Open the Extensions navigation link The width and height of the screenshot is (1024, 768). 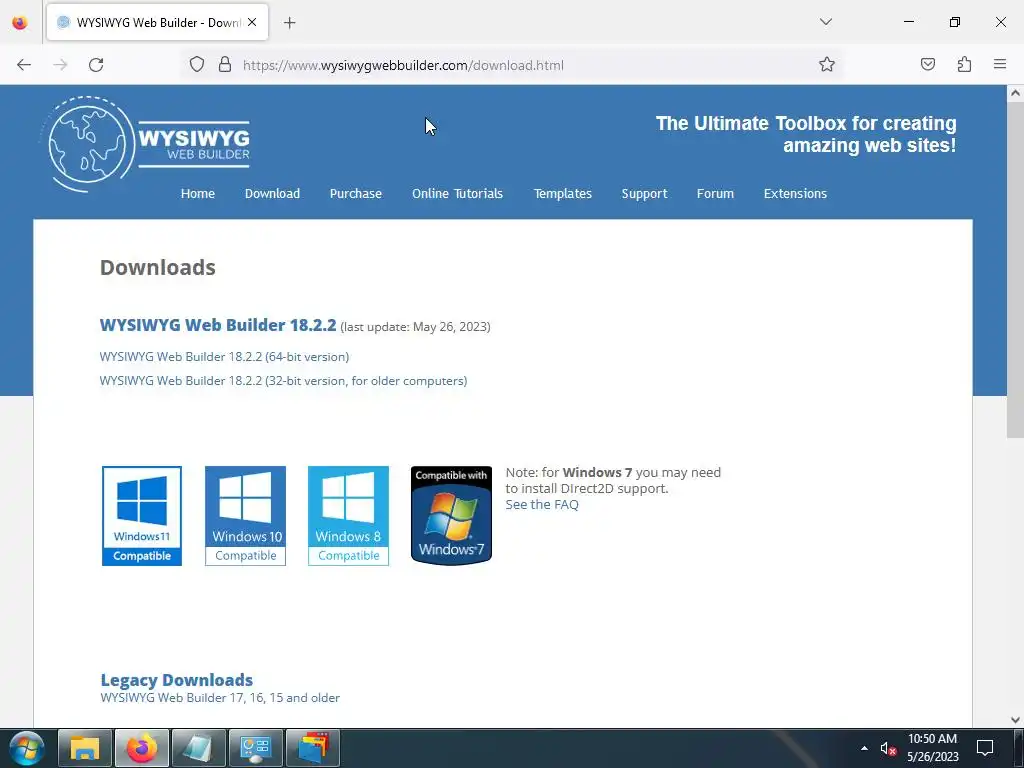point(795,193)
